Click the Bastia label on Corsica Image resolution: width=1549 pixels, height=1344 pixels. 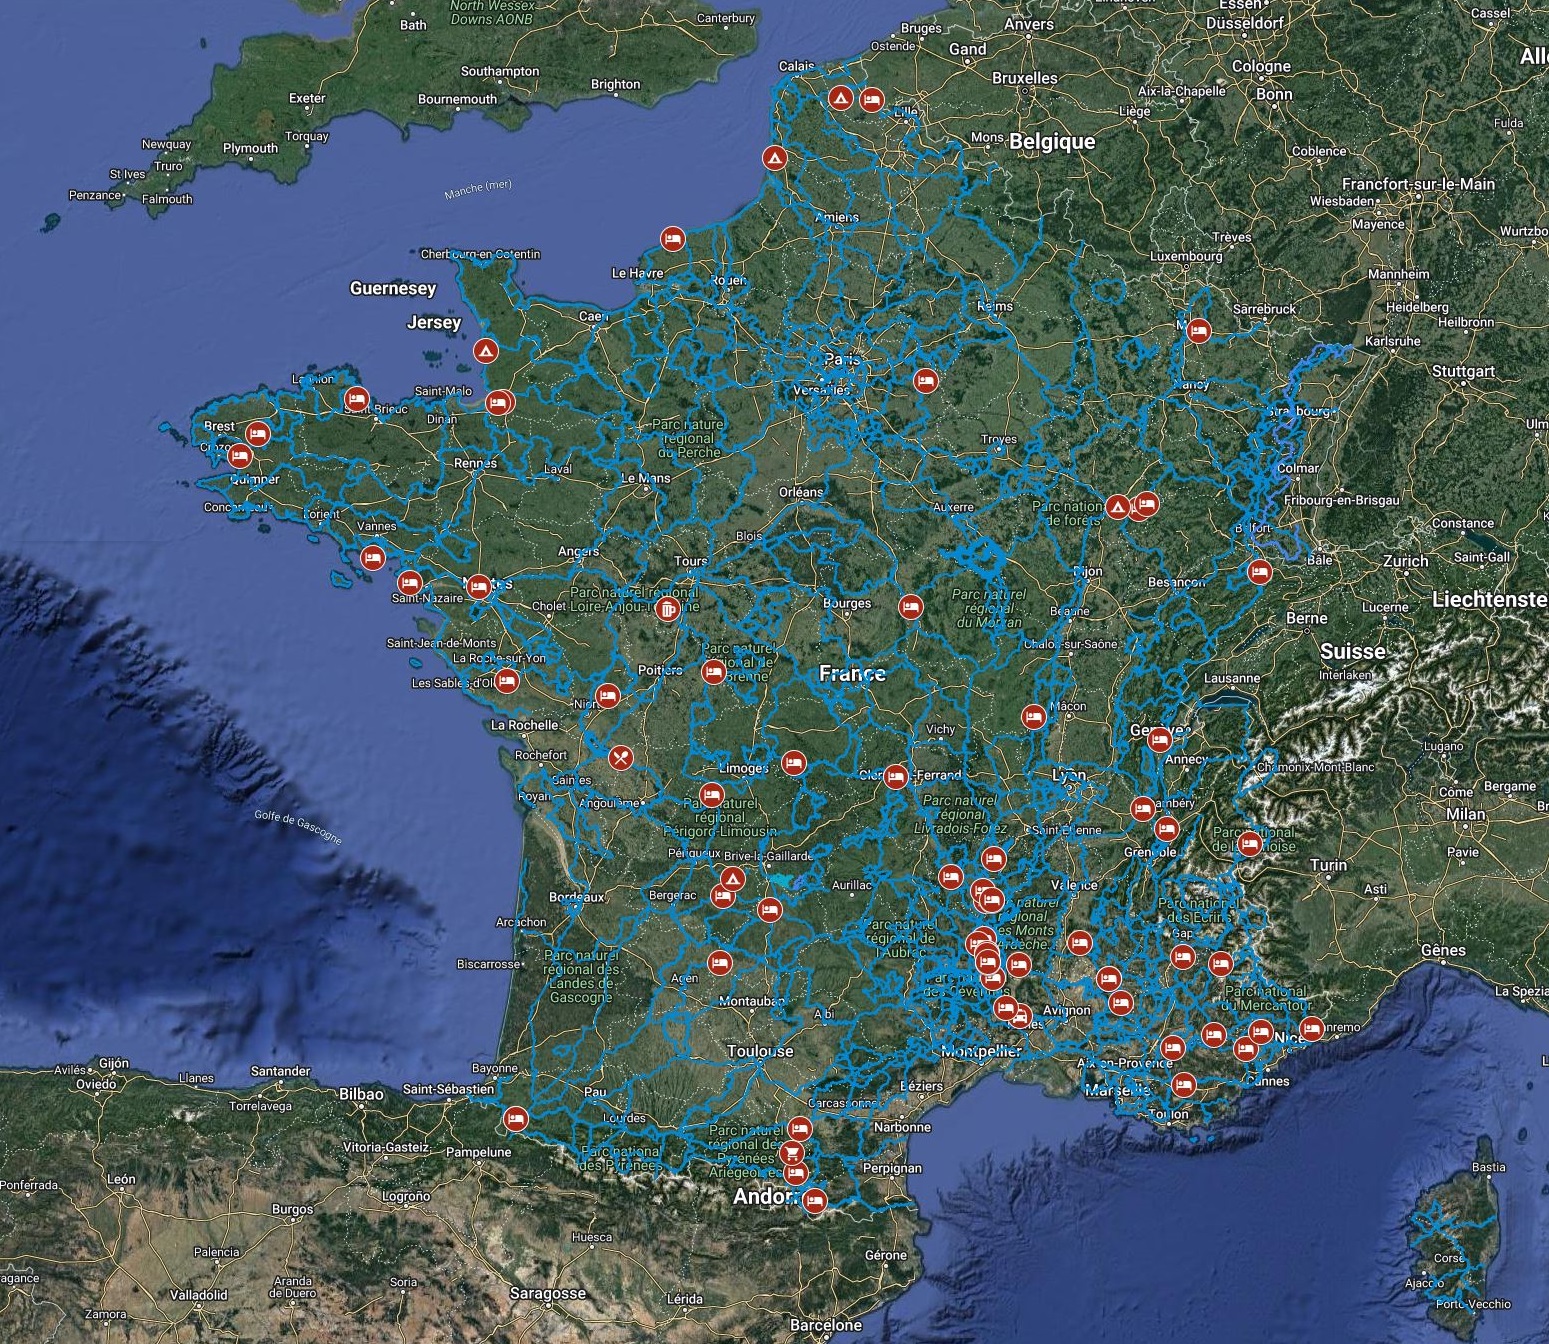pyautogui.click(x=1489, y=1167)
